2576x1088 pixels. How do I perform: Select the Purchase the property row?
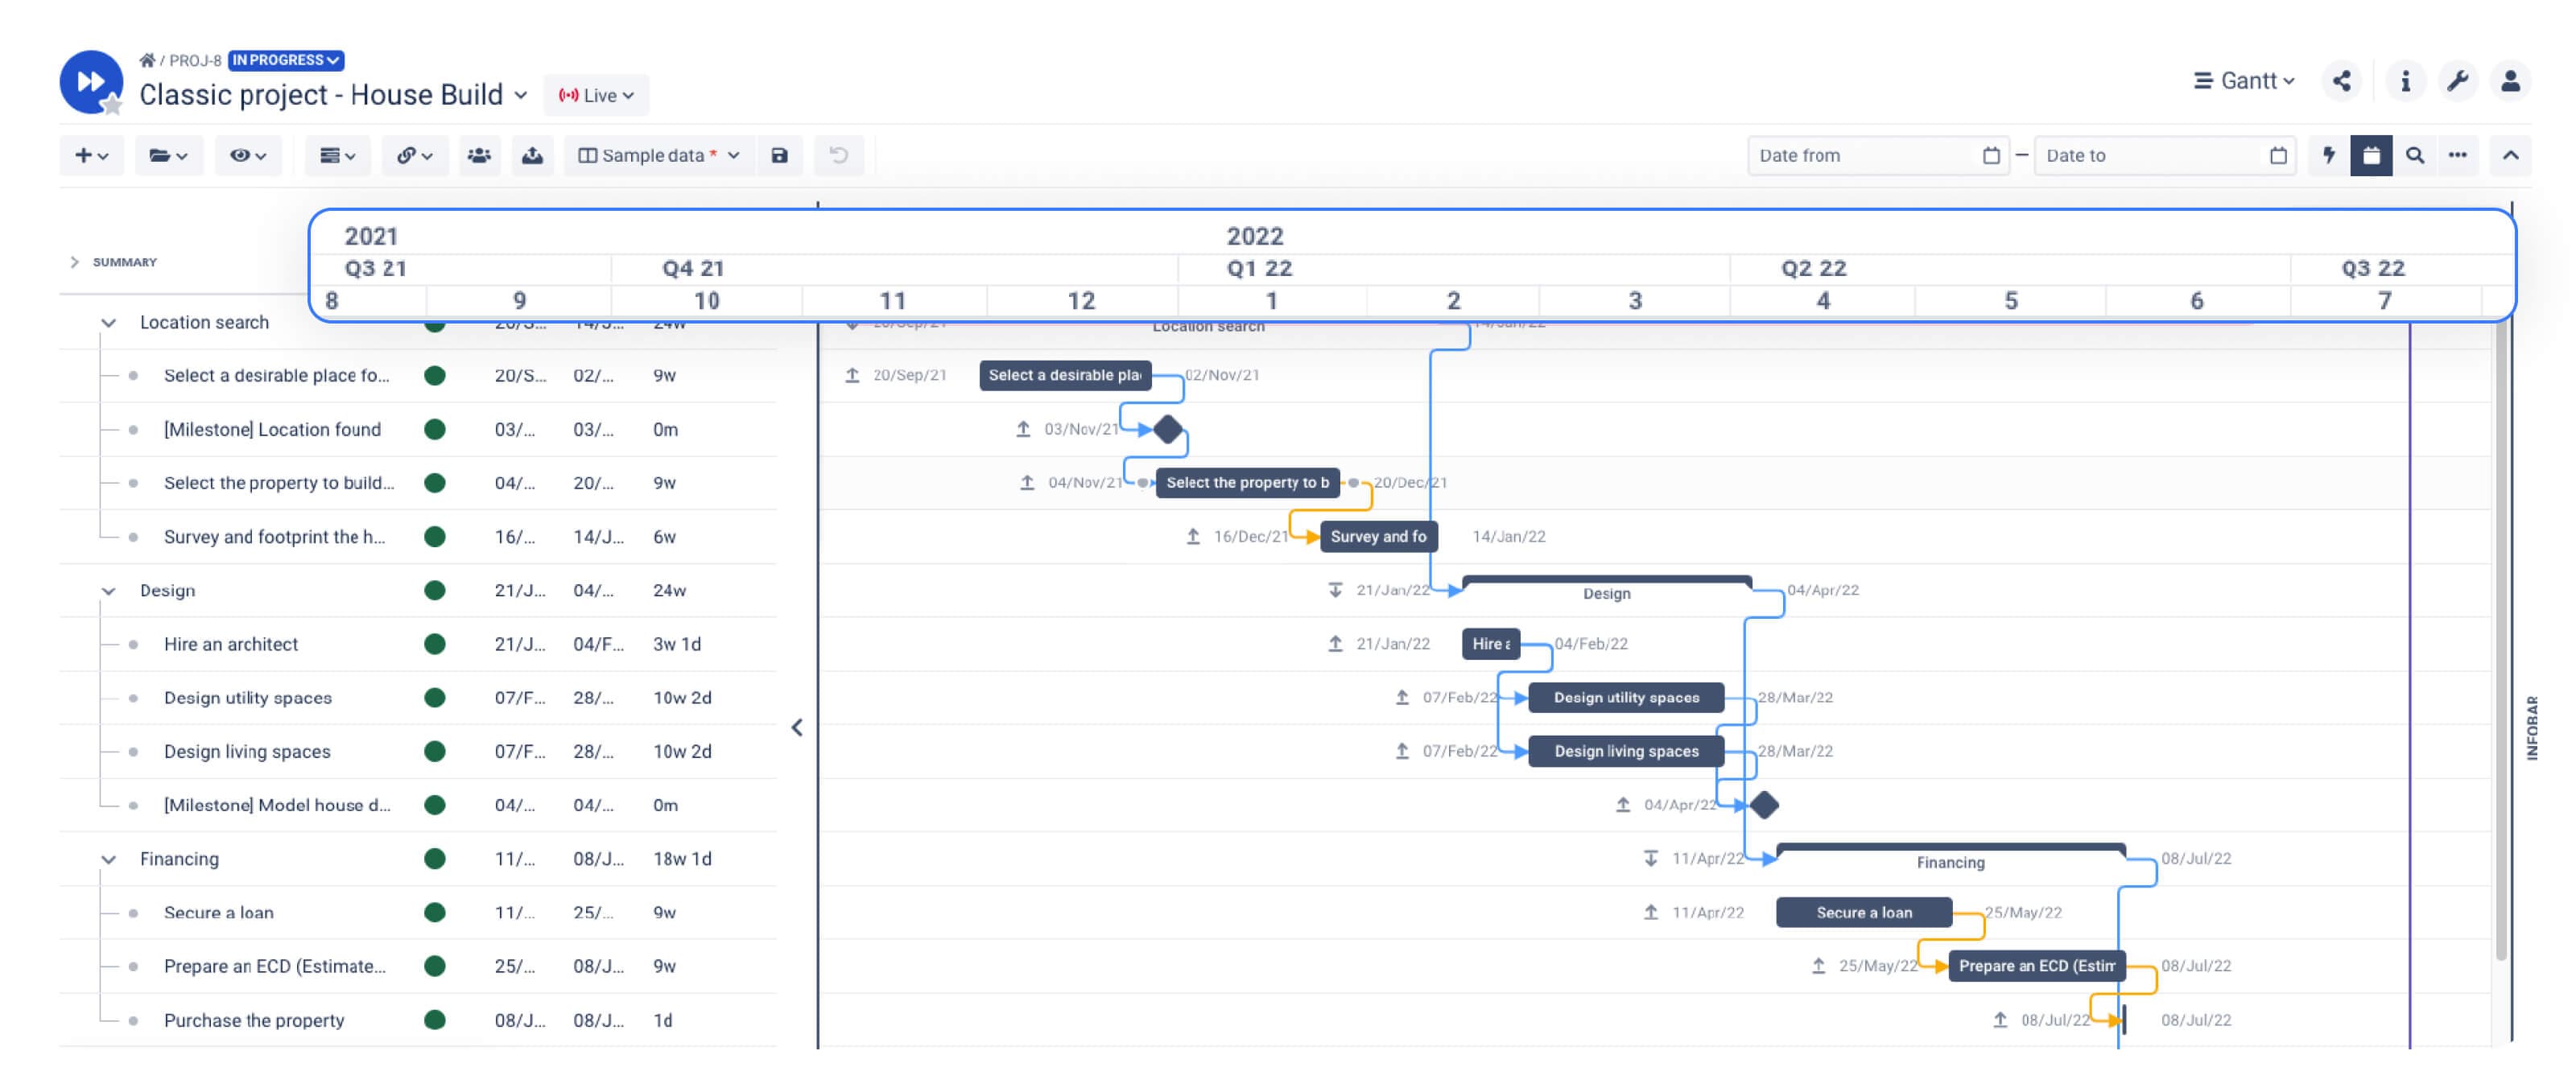point(418,1020)
